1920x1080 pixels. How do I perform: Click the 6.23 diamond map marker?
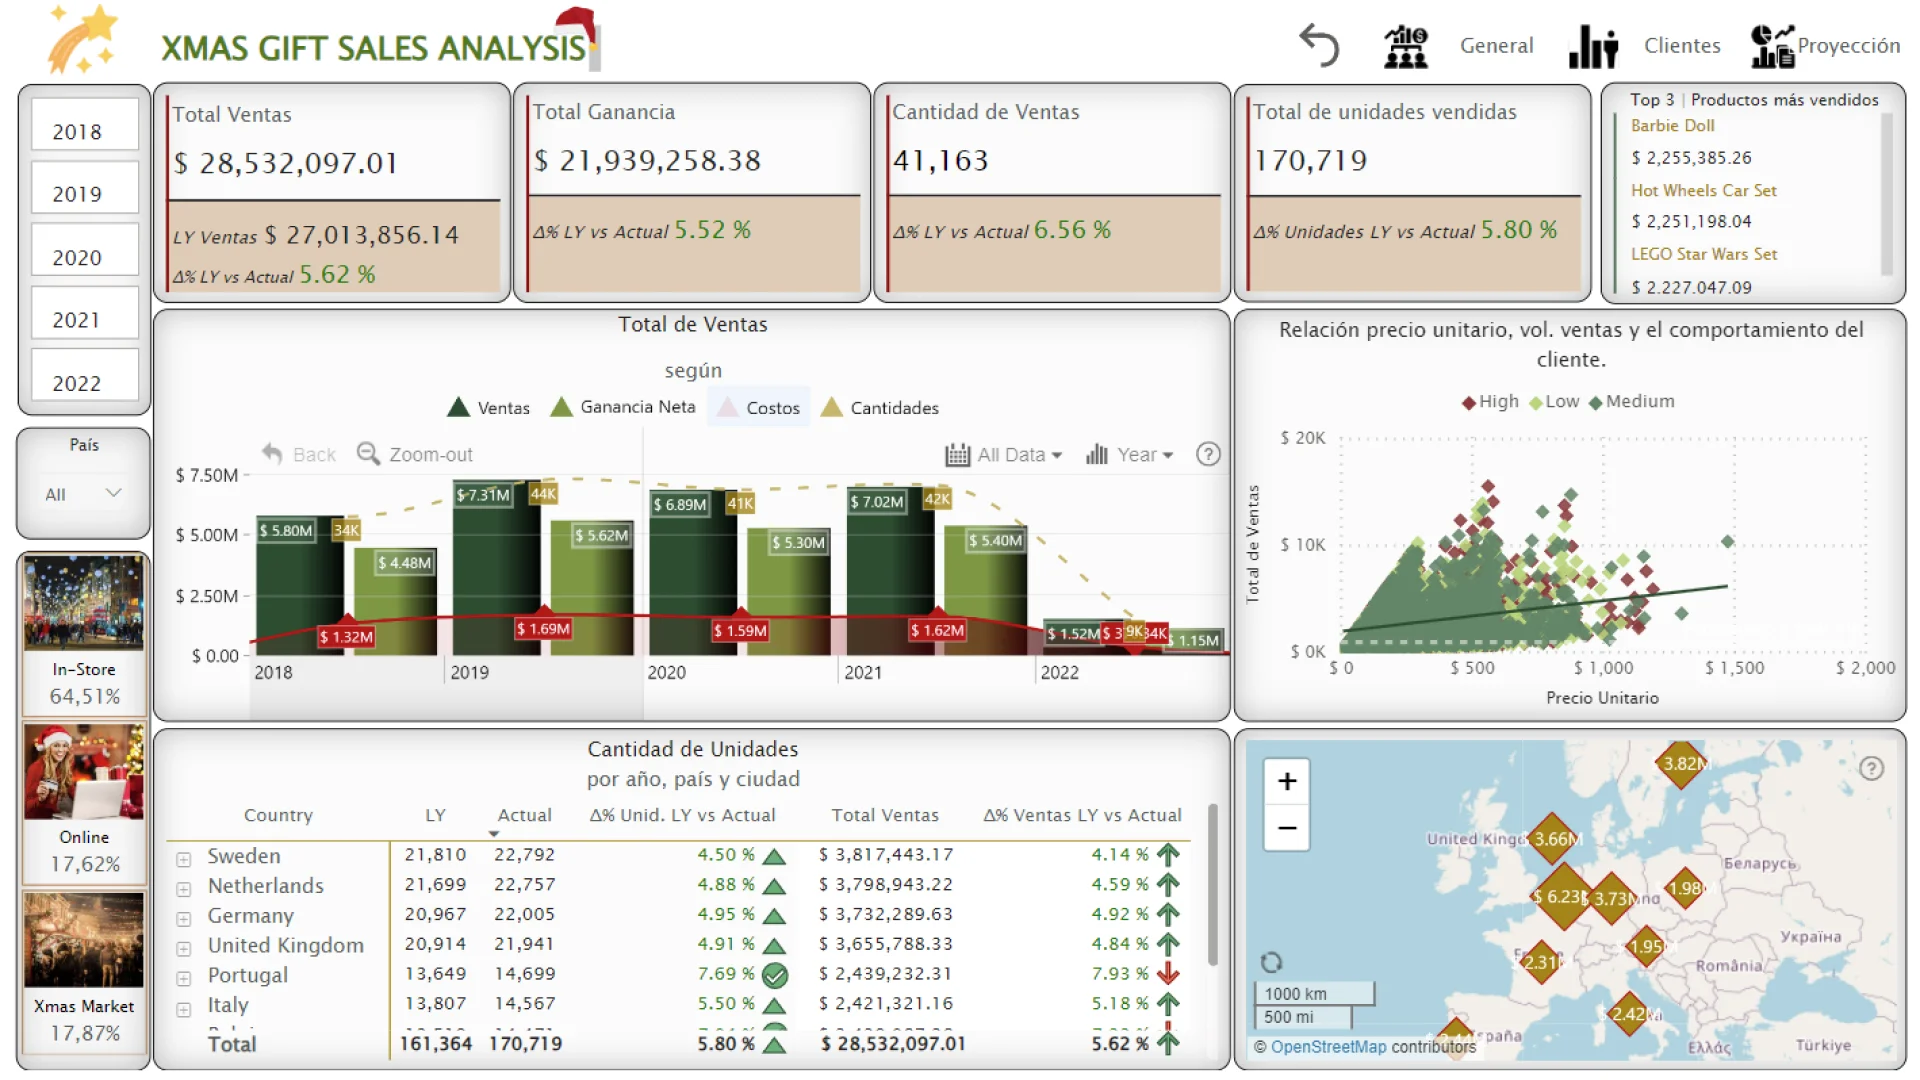click(x=1561, y=897)
